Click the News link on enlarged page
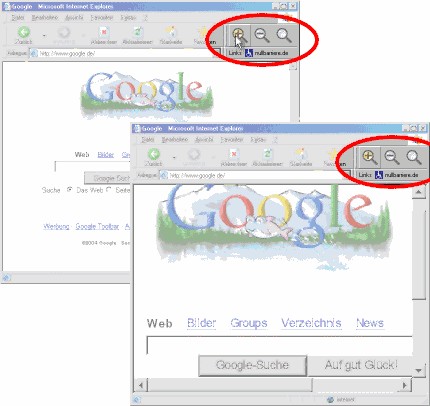 [x=370, y=323]
